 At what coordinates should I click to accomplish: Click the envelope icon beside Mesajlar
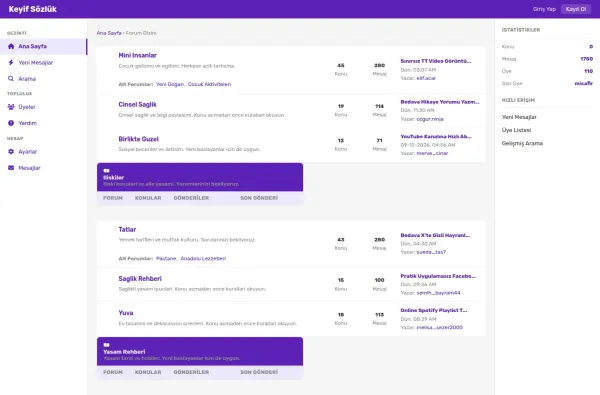[11, 168]
